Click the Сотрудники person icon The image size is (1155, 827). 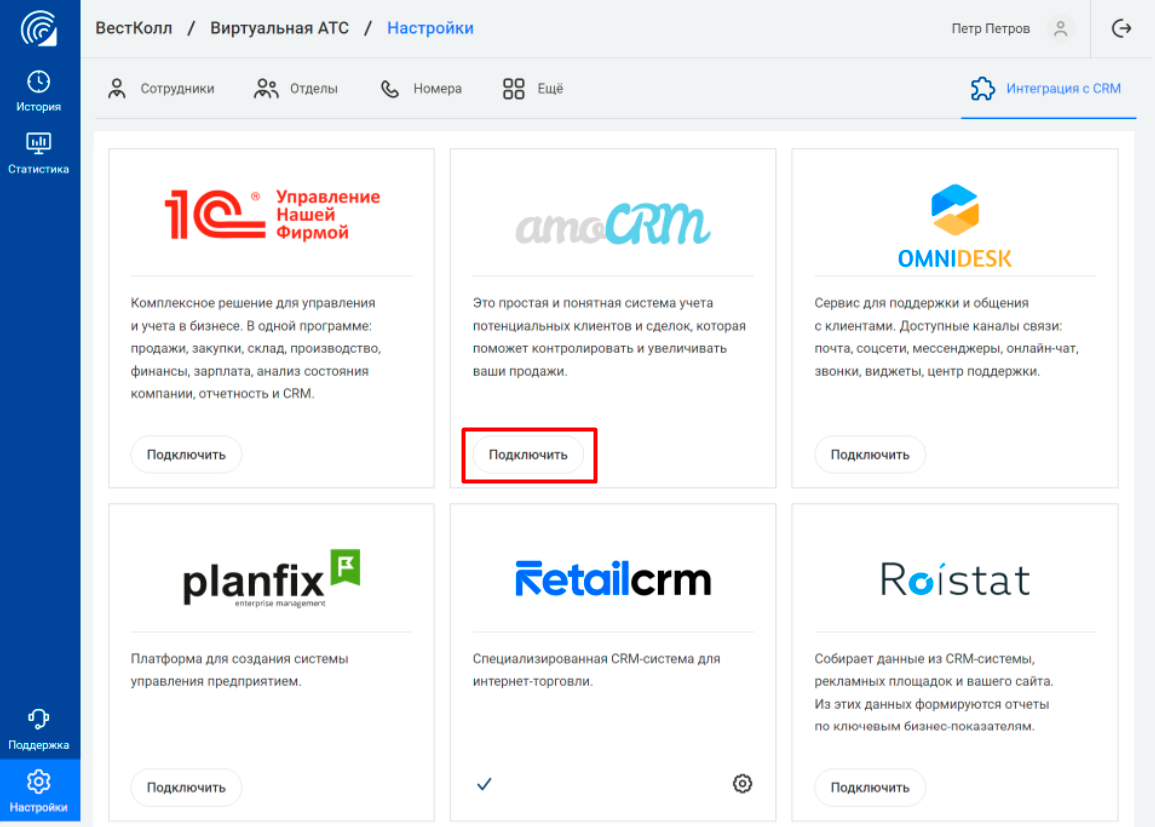pyautogui.click(x=116, y=88)
